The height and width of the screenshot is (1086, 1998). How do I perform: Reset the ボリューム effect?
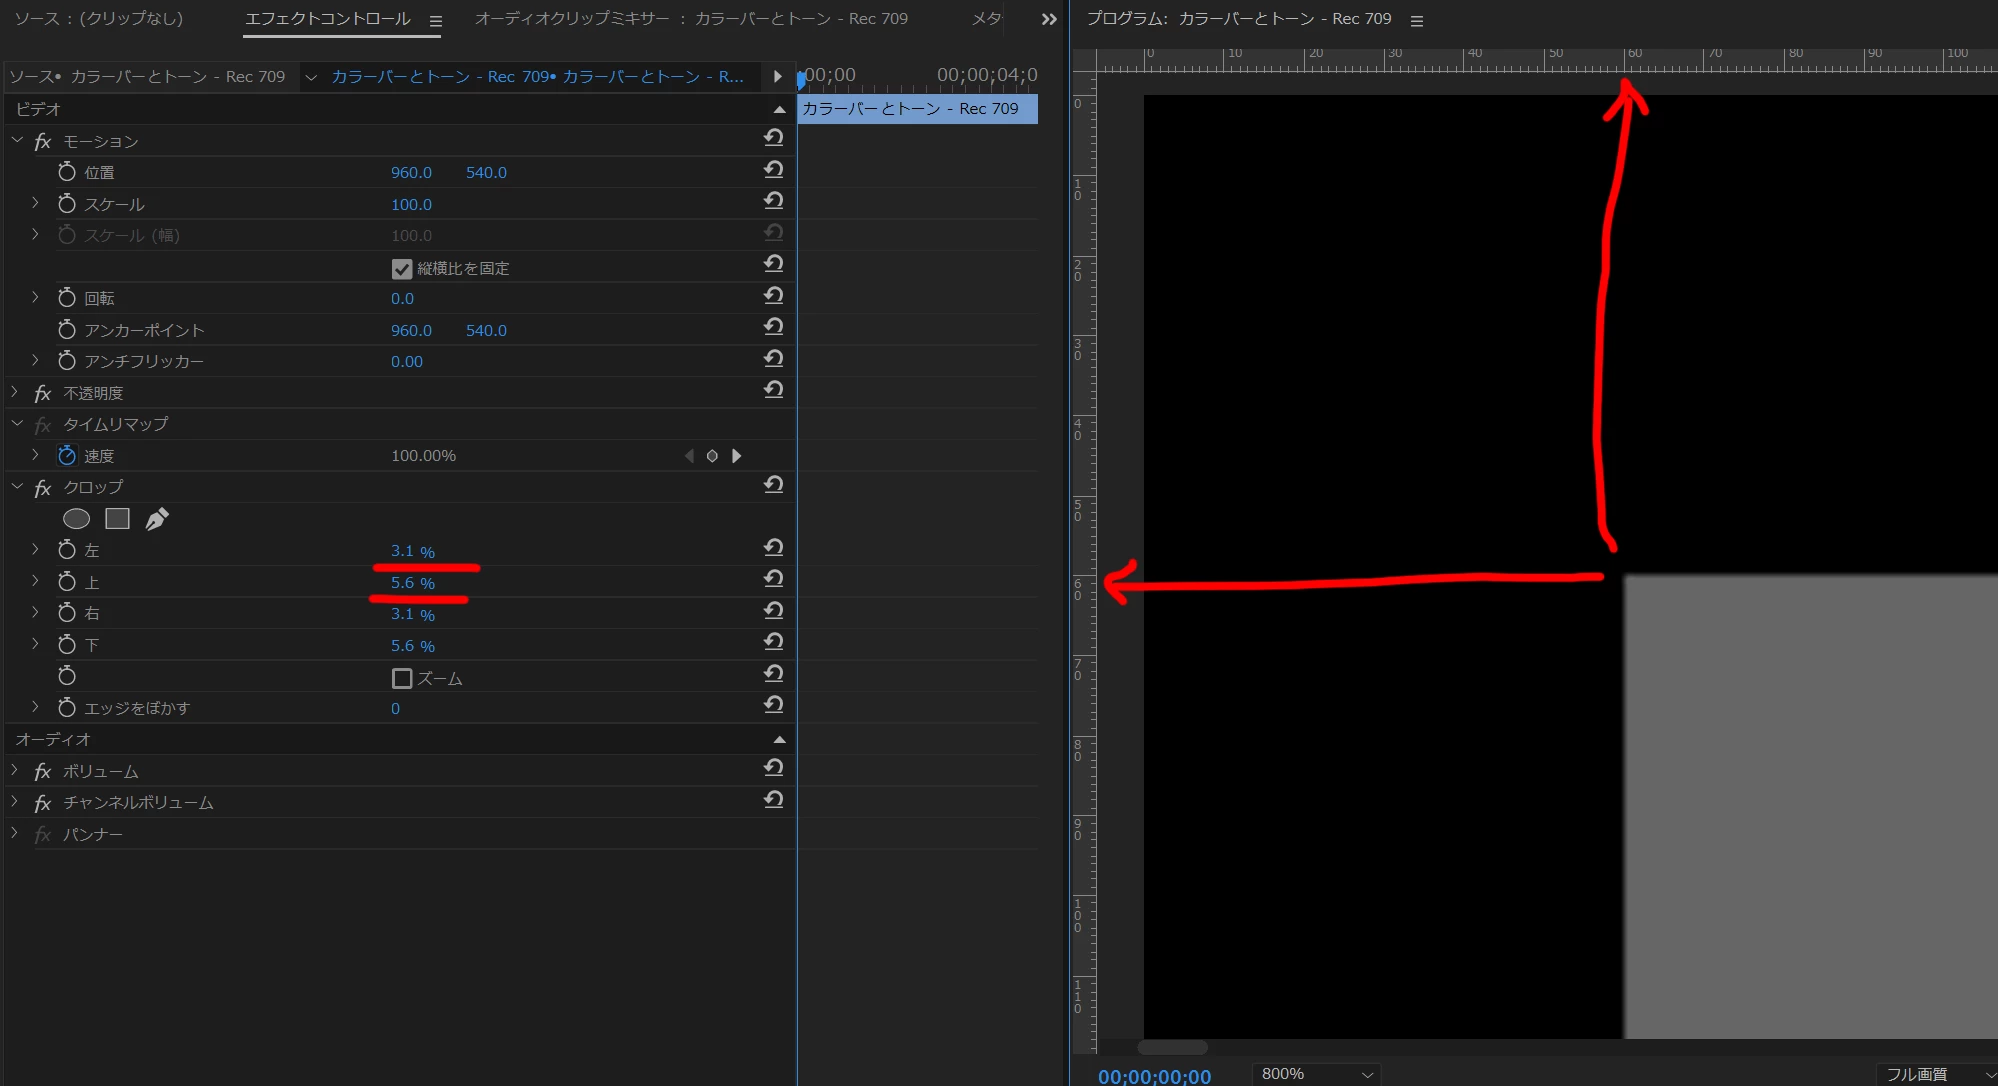pos(773,768)
